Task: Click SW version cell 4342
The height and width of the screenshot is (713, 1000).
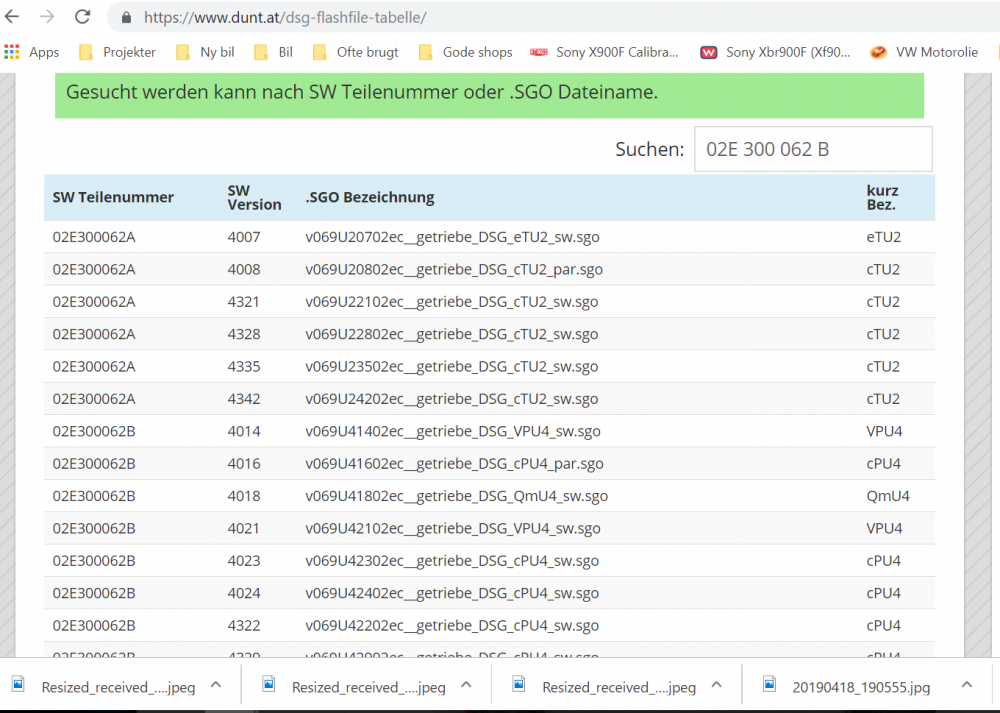Action: coord(244,399)
